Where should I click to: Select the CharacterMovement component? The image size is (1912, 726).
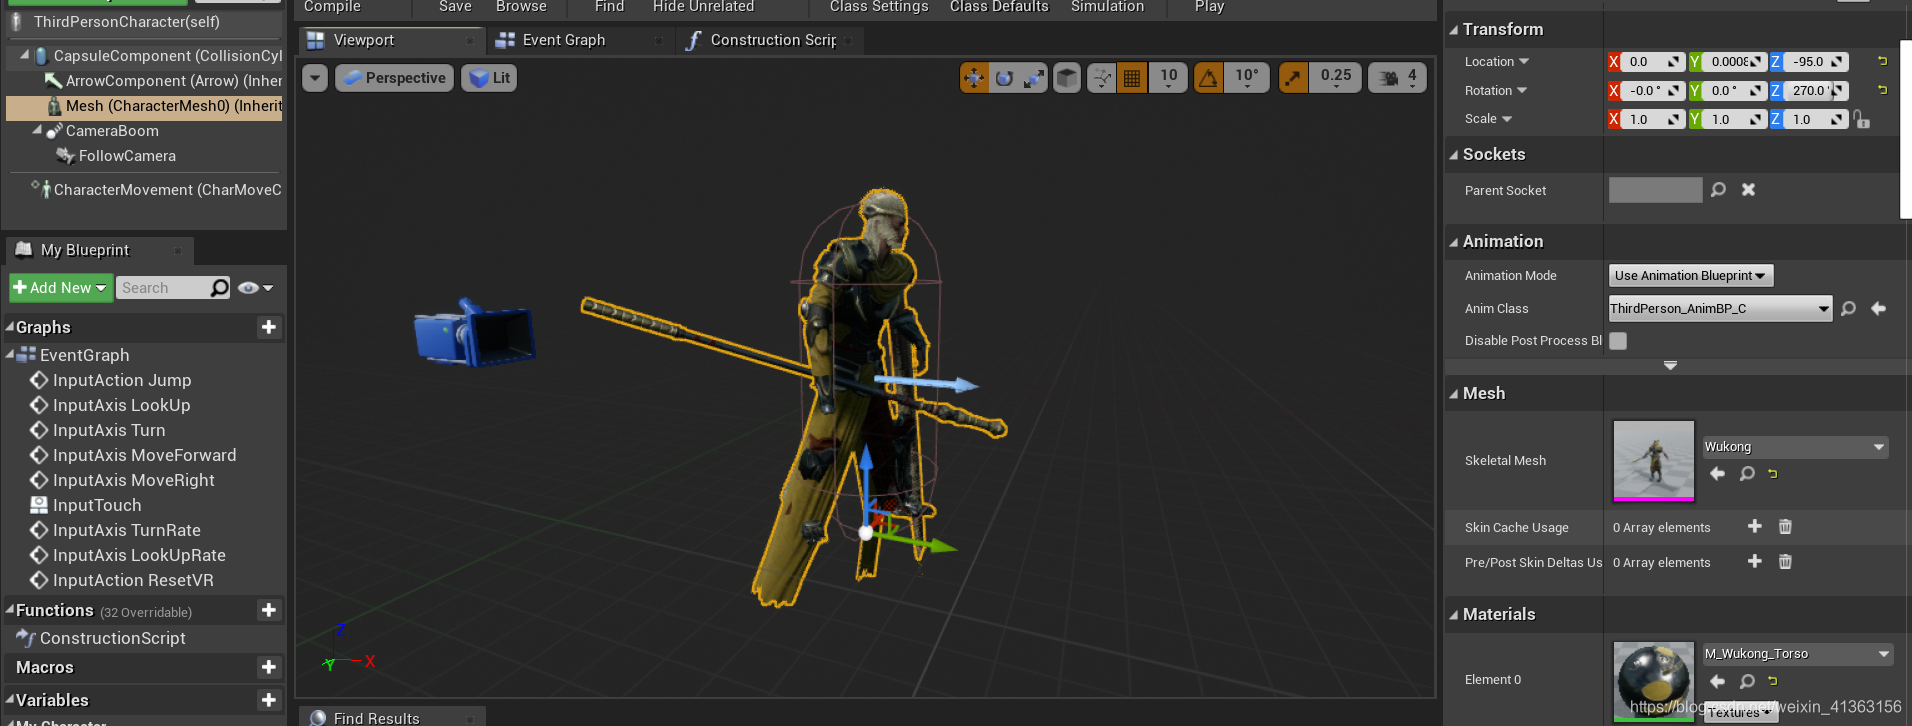(x=156, y=190)
